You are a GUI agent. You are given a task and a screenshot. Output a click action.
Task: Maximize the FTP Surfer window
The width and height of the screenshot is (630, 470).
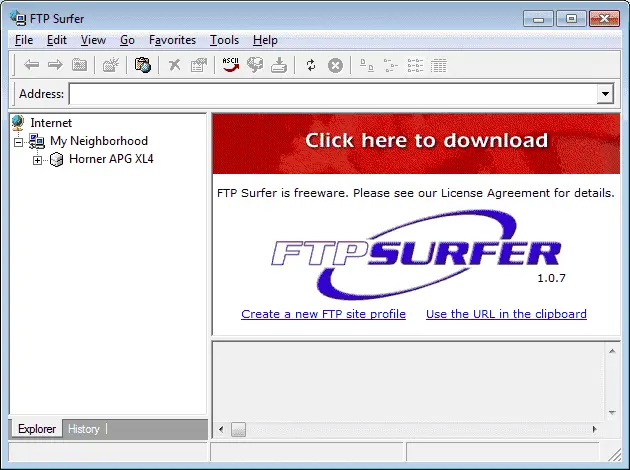pyautogui.click(x=571, y=19)
